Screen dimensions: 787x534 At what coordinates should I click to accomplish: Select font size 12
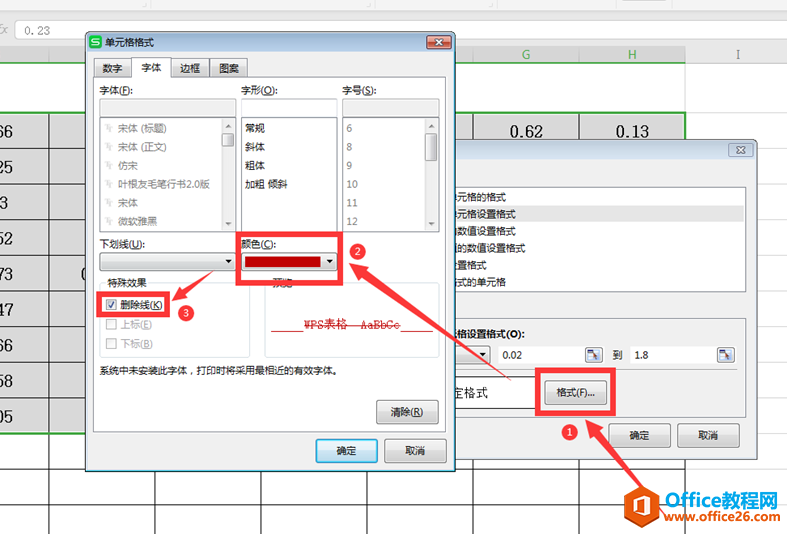352,221
